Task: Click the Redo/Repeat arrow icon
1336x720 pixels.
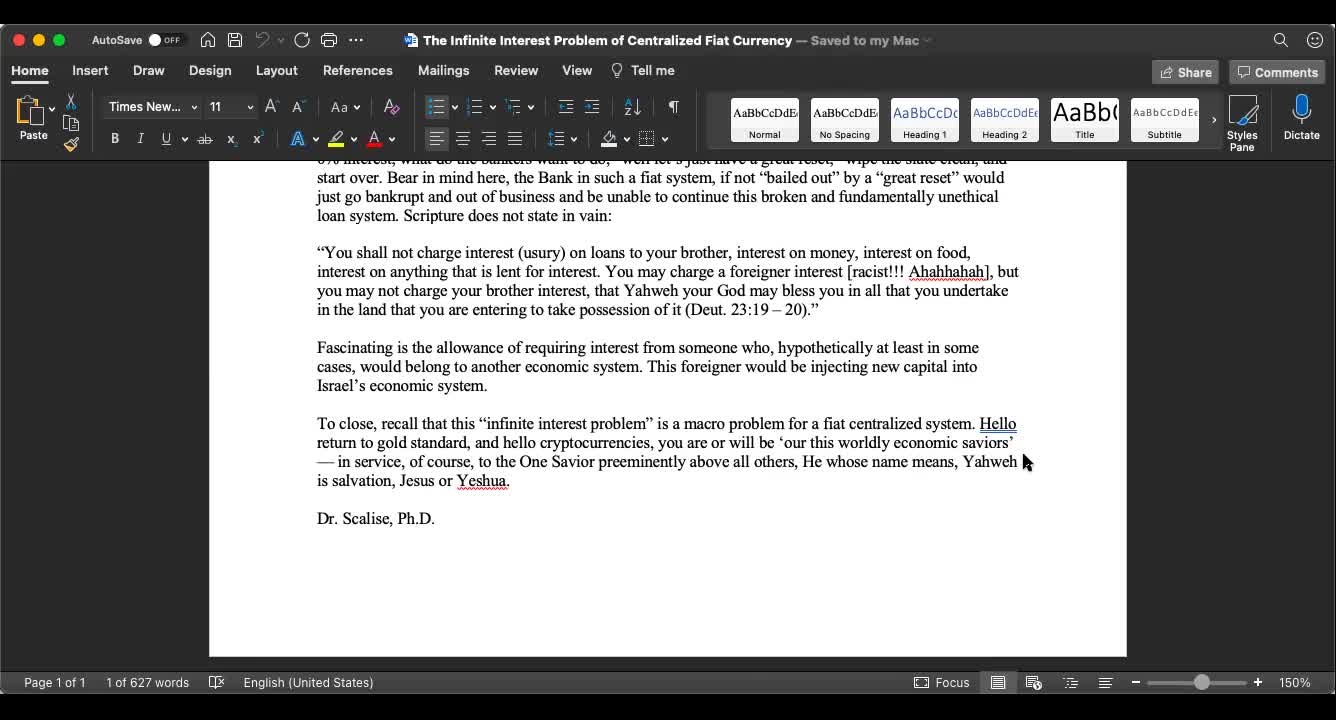Action: point(302,40)
